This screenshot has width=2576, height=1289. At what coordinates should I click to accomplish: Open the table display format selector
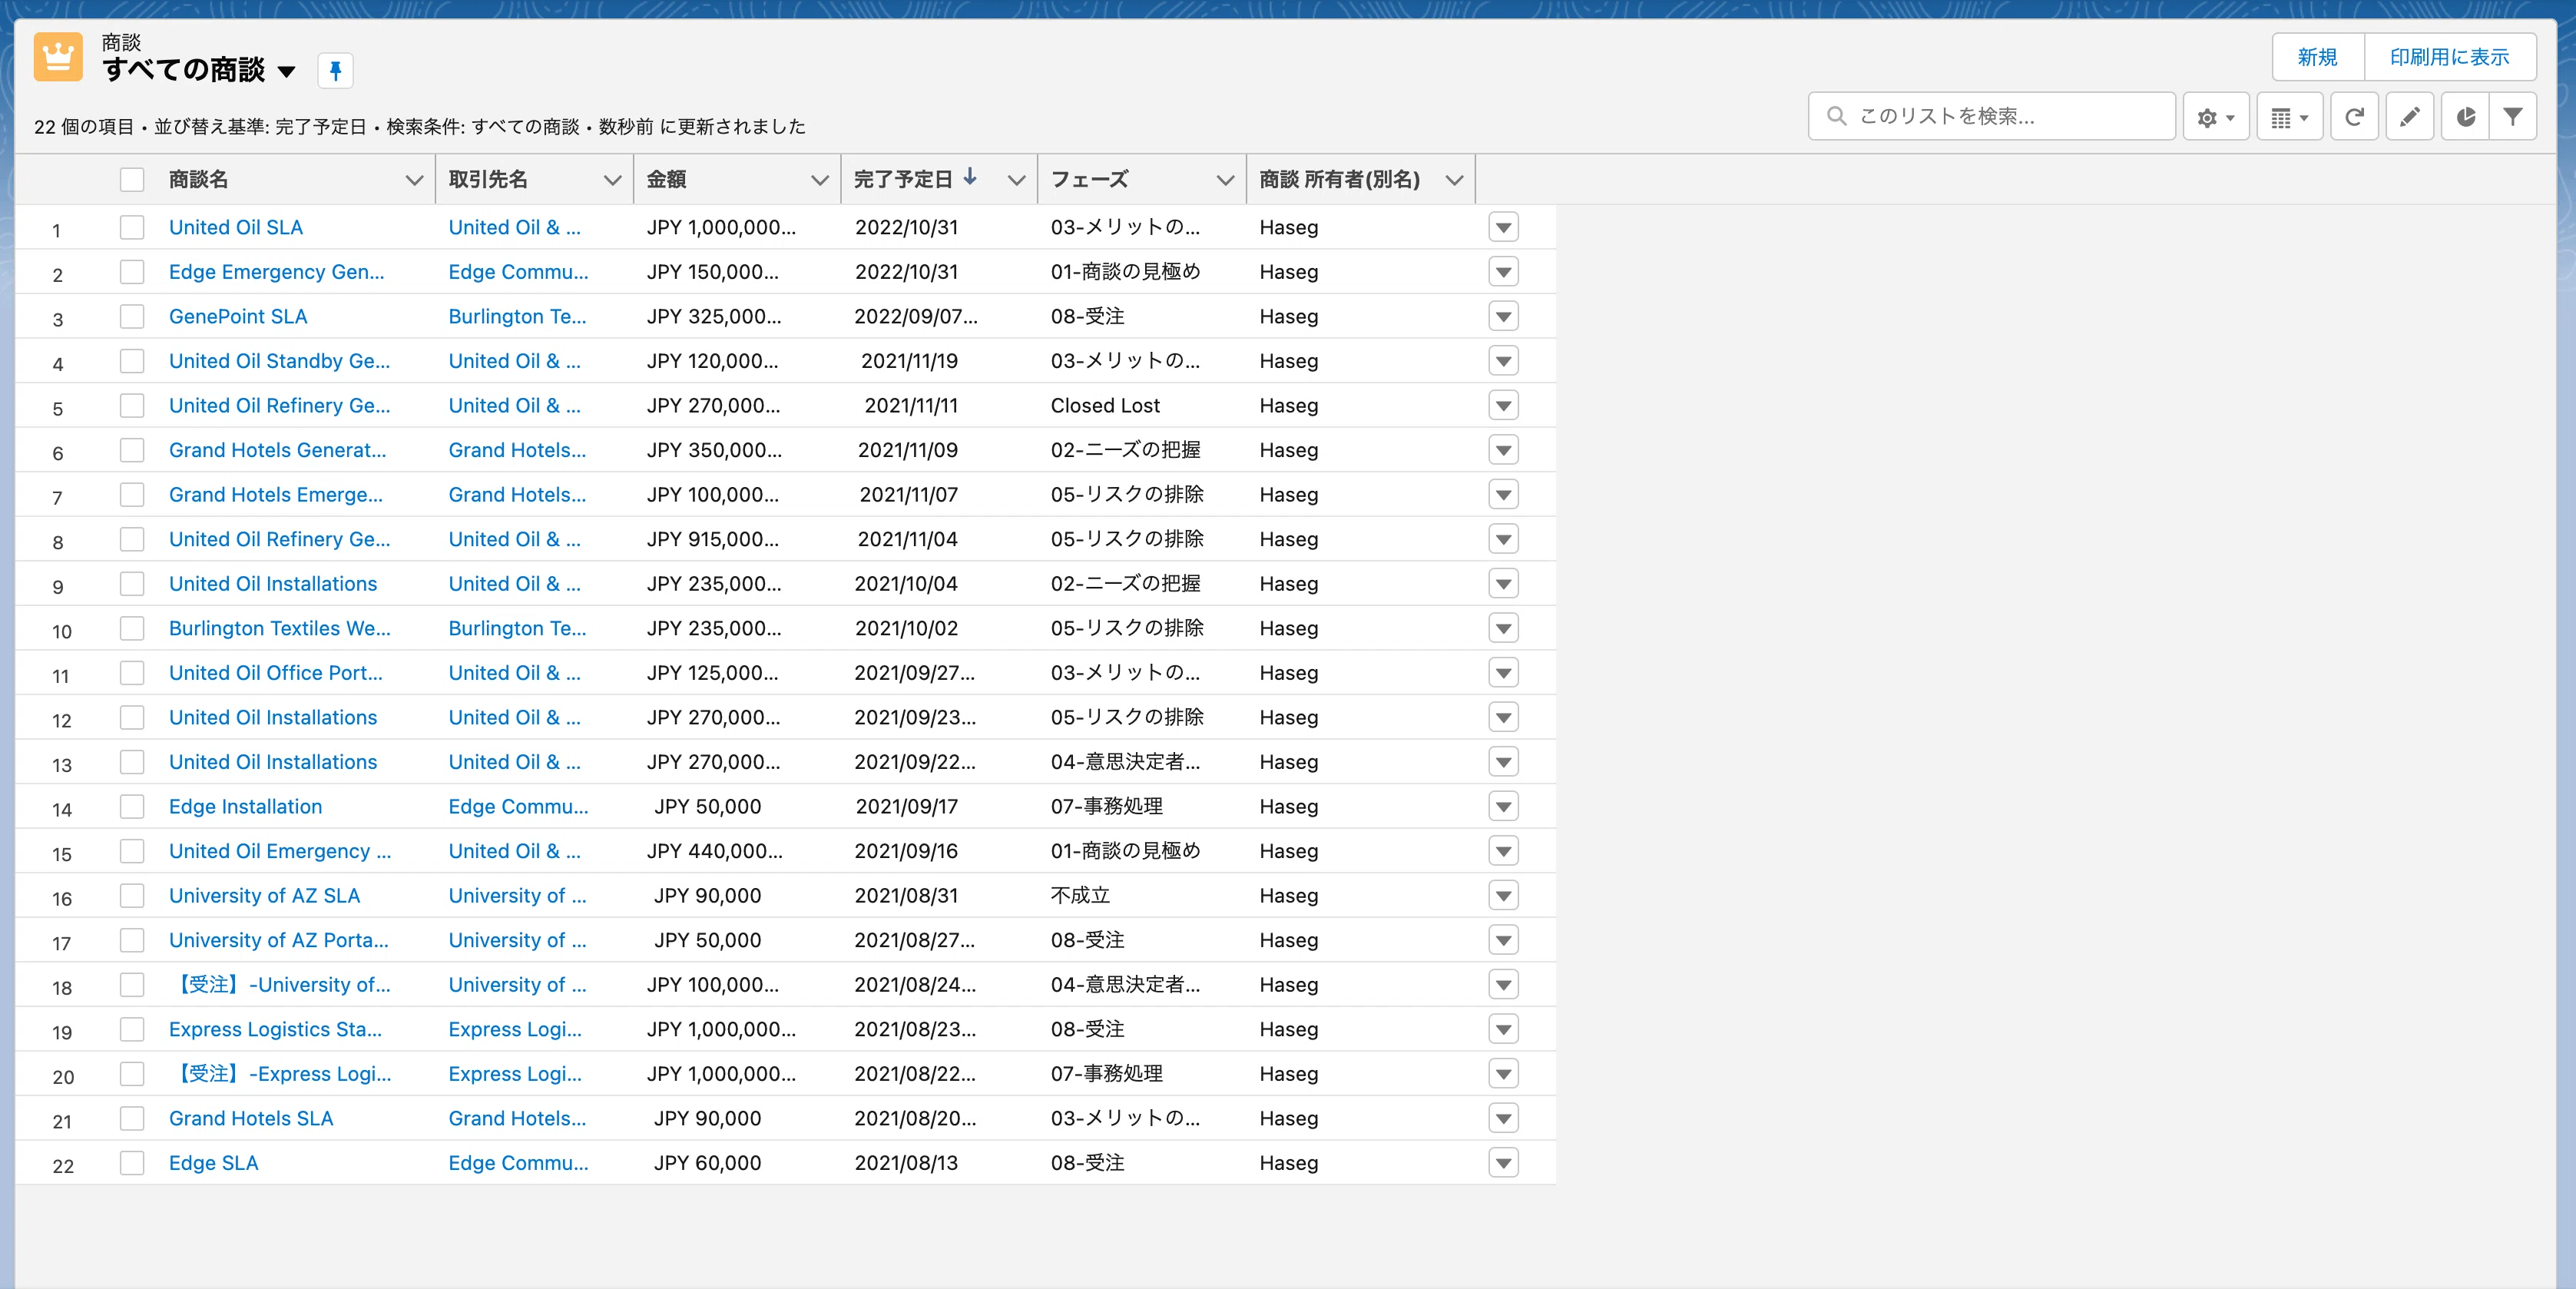(x=2289, y=117)
